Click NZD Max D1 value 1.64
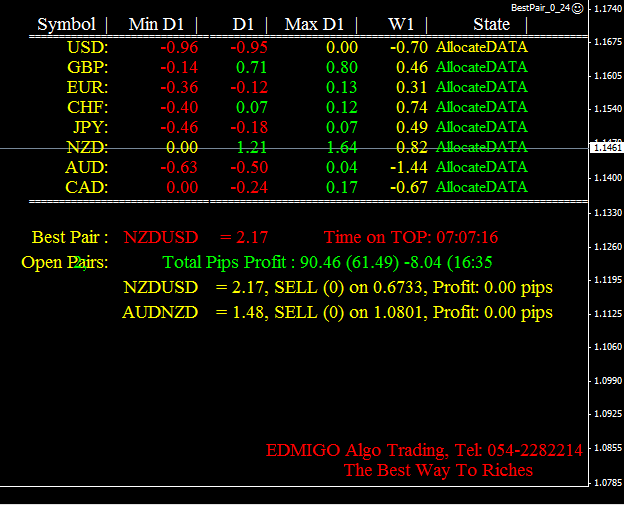This screenshot has width=624, height=505. 342,147
